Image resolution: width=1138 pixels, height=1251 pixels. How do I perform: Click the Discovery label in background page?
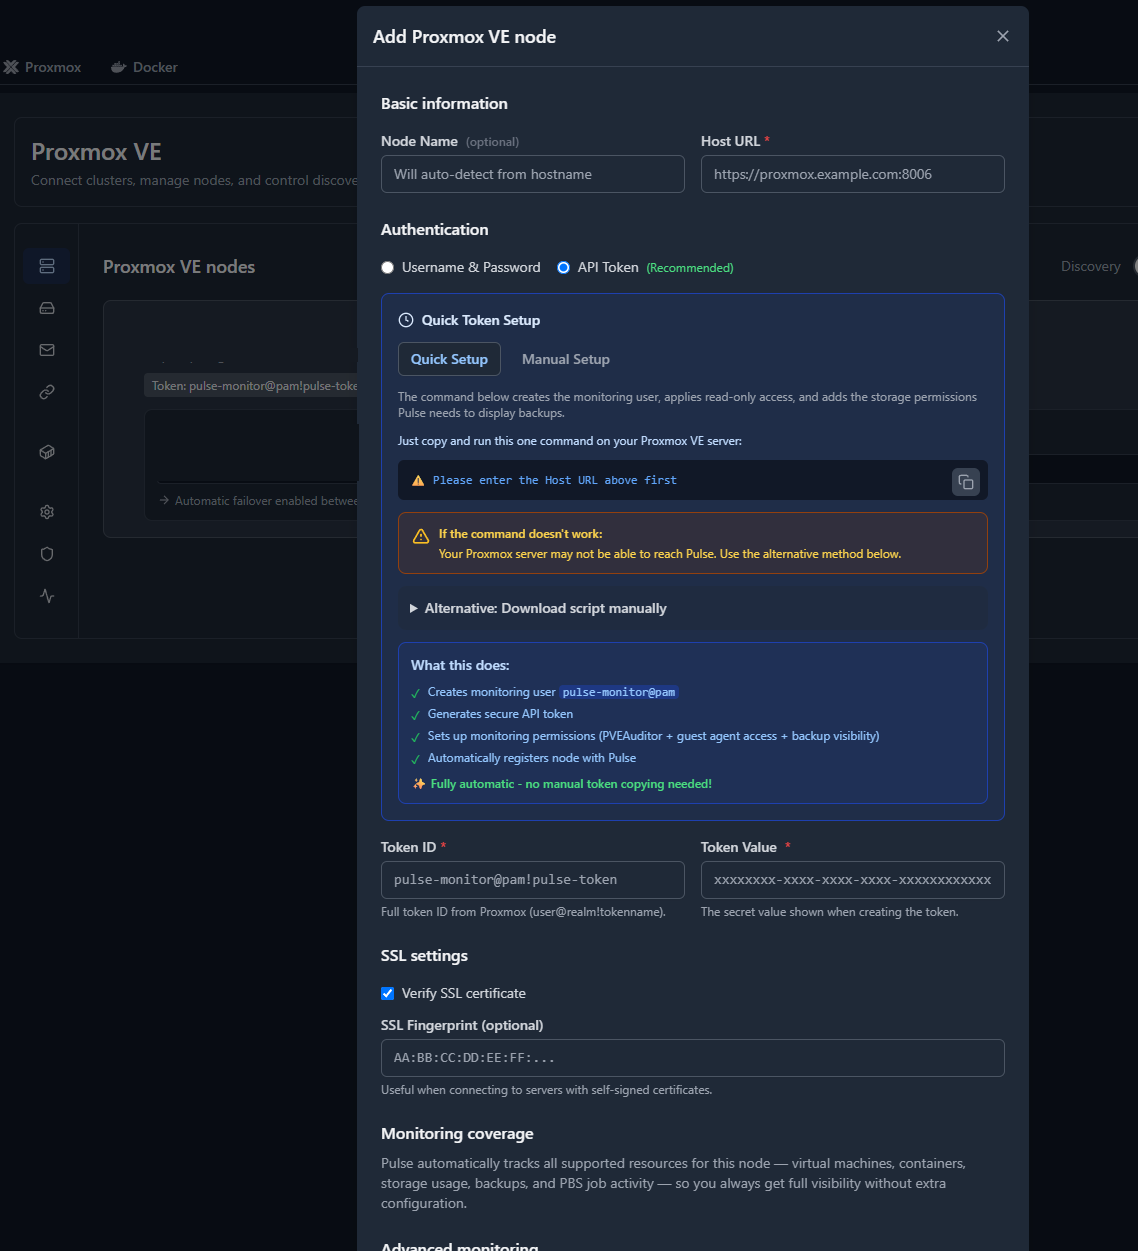1090,266
